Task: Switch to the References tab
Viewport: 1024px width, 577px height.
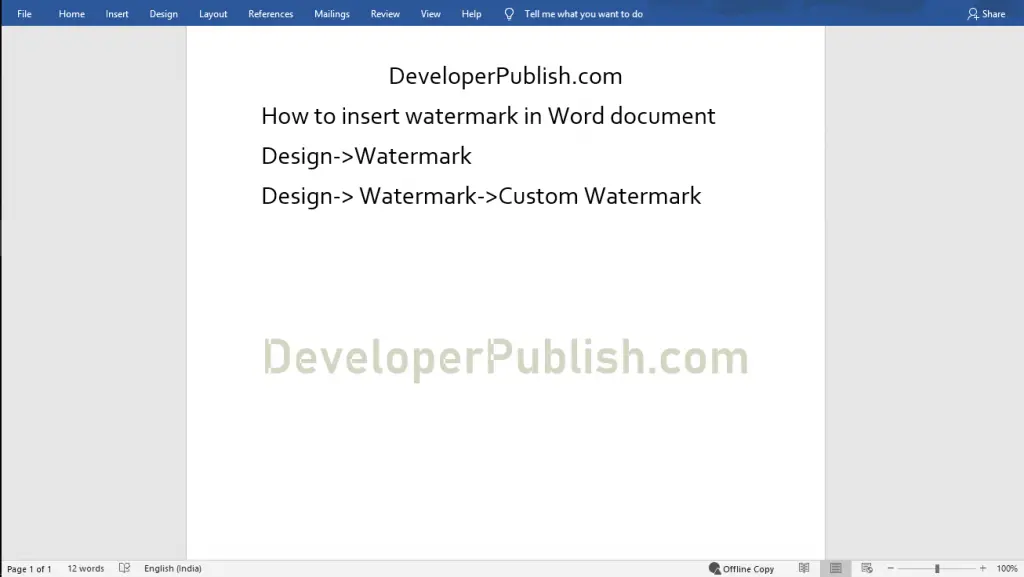Action: 270,14
